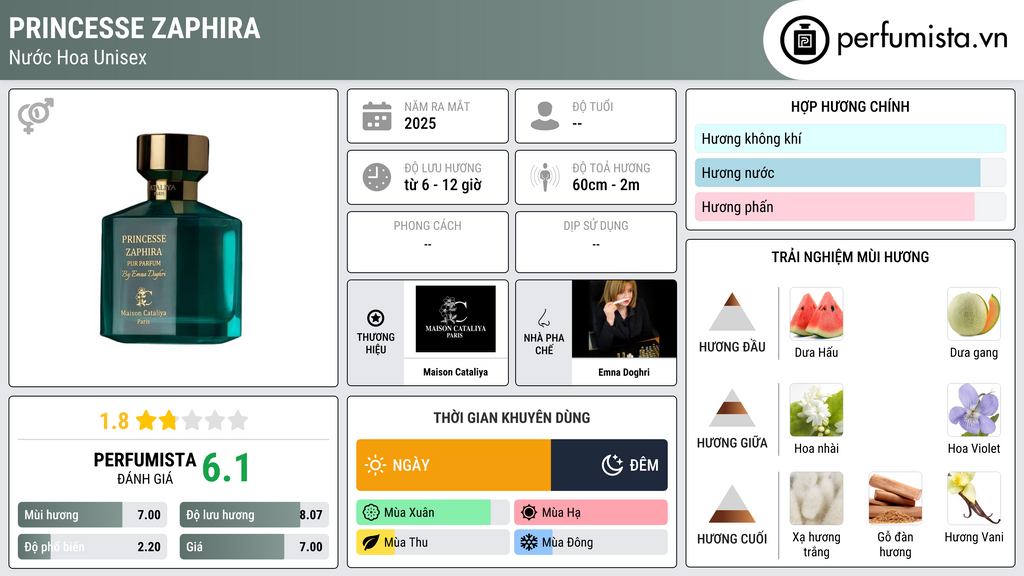Click the snowflake icon for Mùa Đông
This screenshot has height=576, width=1024.
(529, 542)
